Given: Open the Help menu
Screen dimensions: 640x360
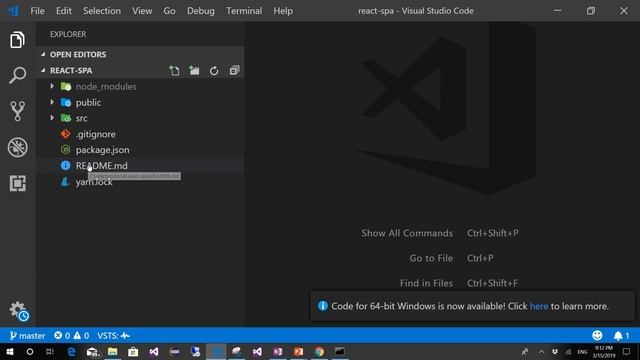Looking at the screenshot, I should 283,11.
